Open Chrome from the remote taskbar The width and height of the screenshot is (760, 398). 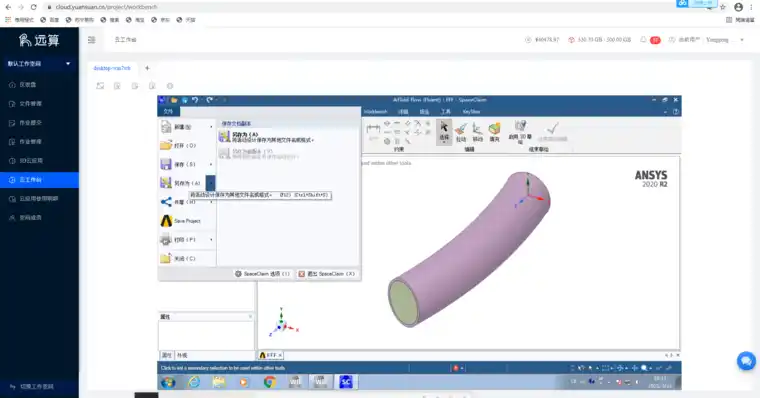[269, 382]
